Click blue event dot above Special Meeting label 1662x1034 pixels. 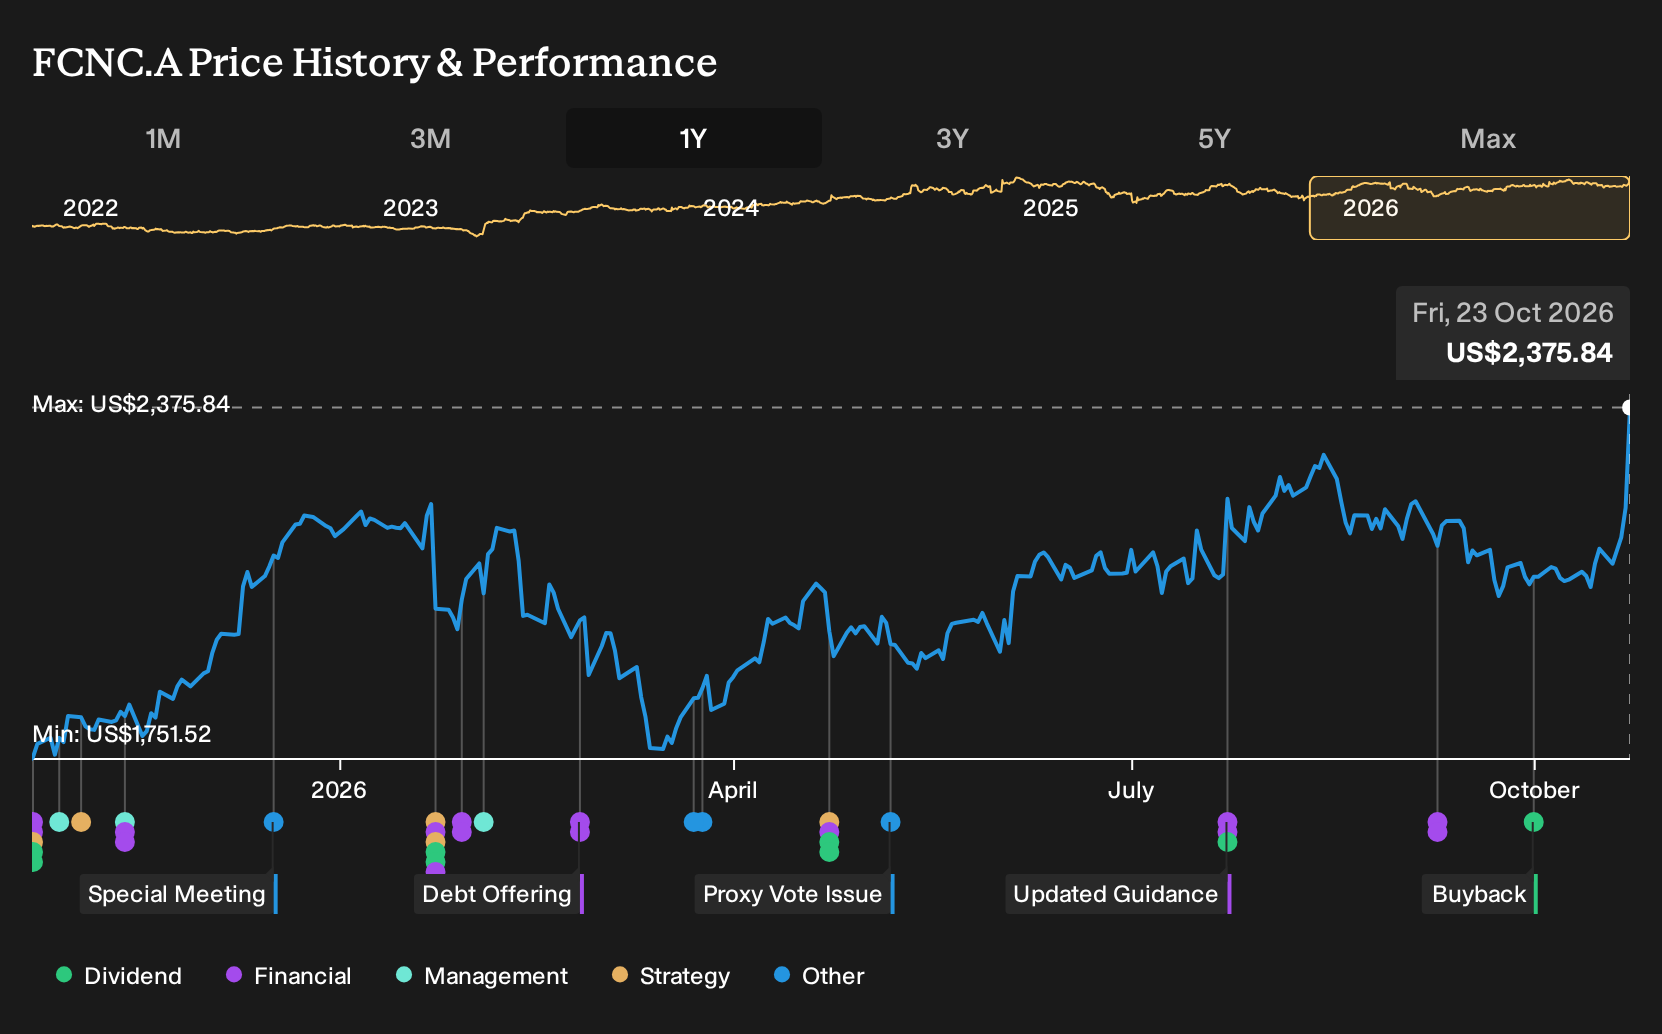(274, 822)
